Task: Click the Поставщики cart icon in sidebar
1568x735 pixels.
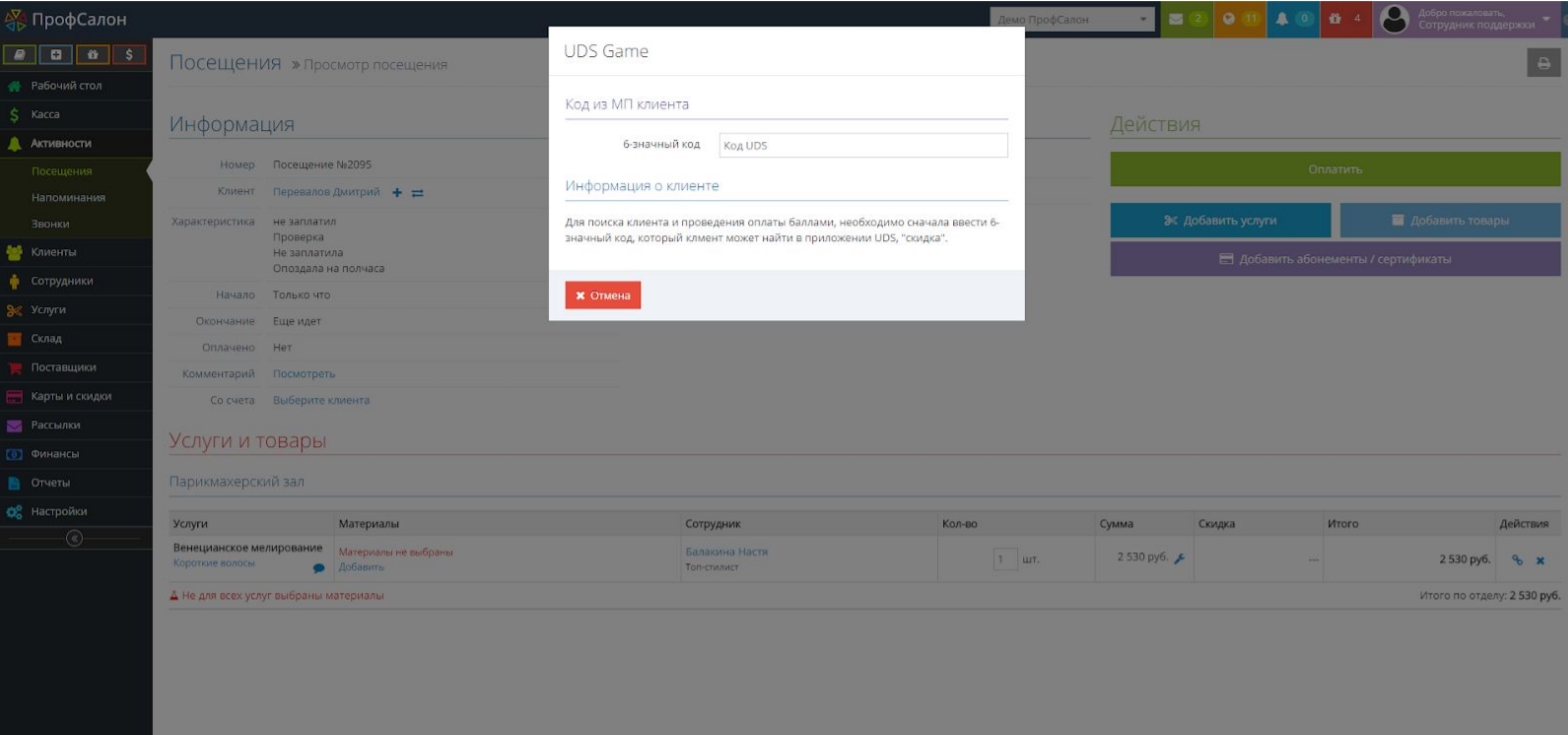Action: point(14,368)
